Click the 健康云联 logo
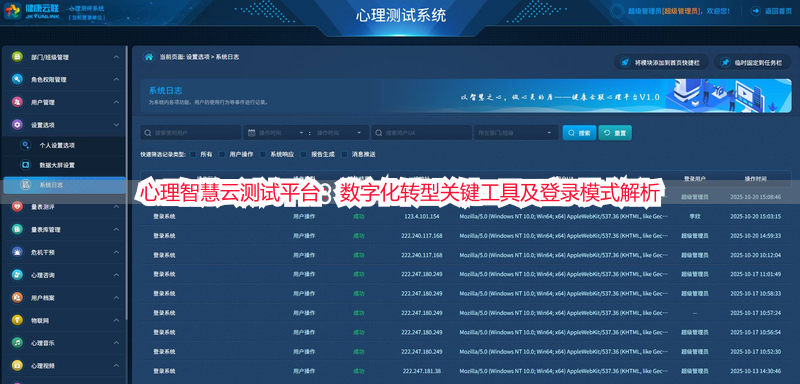Screen dimensions: 800x384 coord(31,11)
